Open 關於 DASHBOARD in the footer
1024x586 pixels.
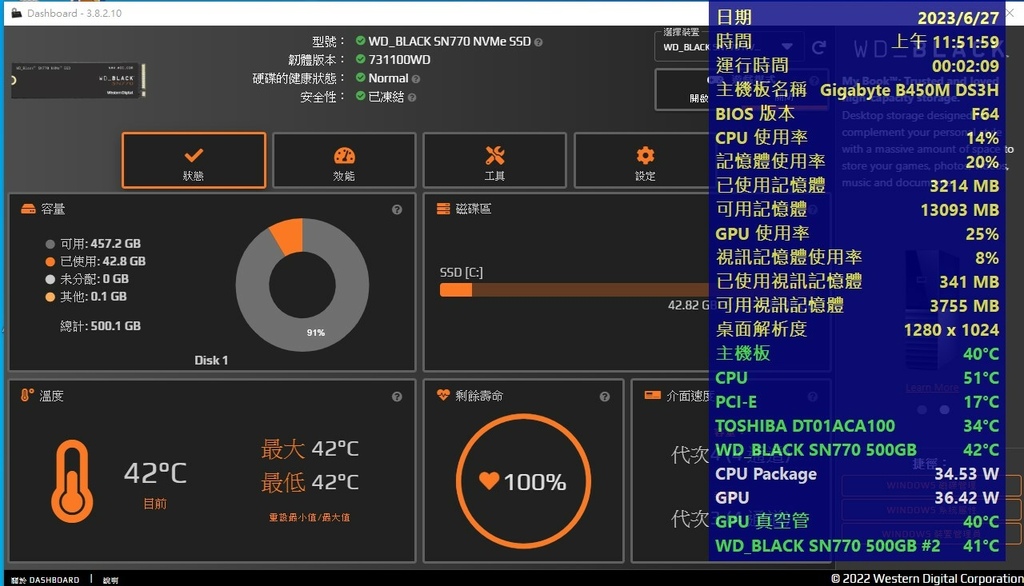pyautogui.click(x=45, y=580)
